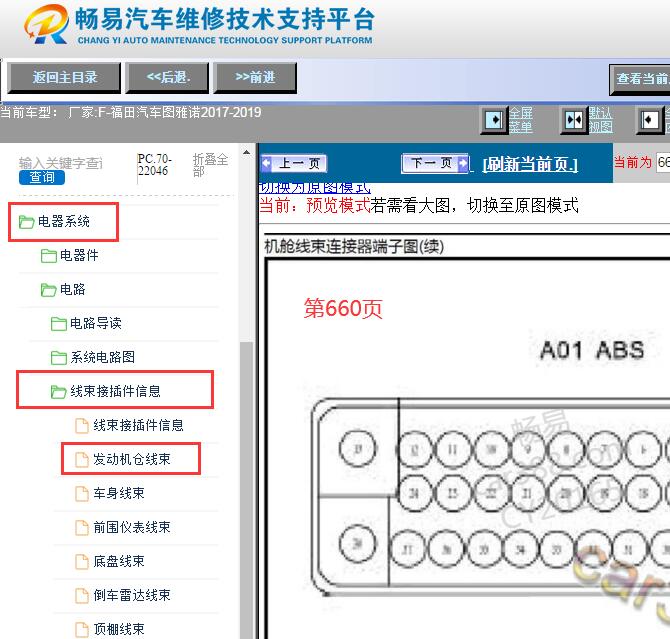
Task: Click the 线束接插件信息 open-folder icon
Action: 59,392
